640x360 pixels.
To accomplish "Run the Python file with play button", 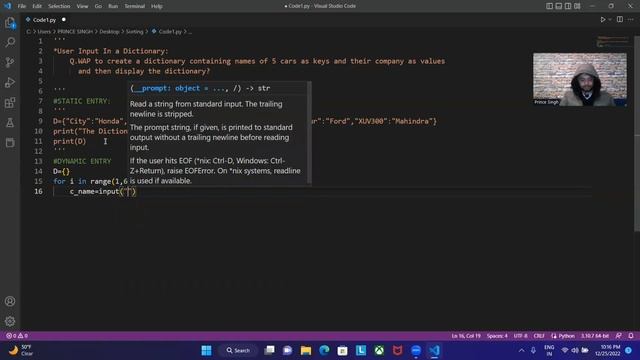I will coord(602,20).
